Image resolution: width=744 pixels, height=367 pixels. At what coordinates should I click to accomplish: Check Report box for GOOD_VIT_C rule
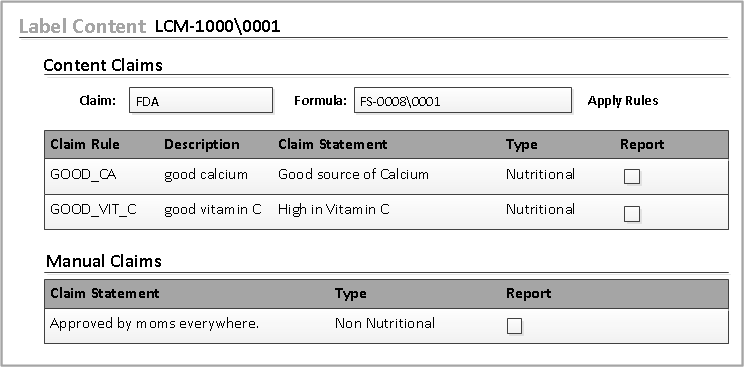click(x=632, y=214)
